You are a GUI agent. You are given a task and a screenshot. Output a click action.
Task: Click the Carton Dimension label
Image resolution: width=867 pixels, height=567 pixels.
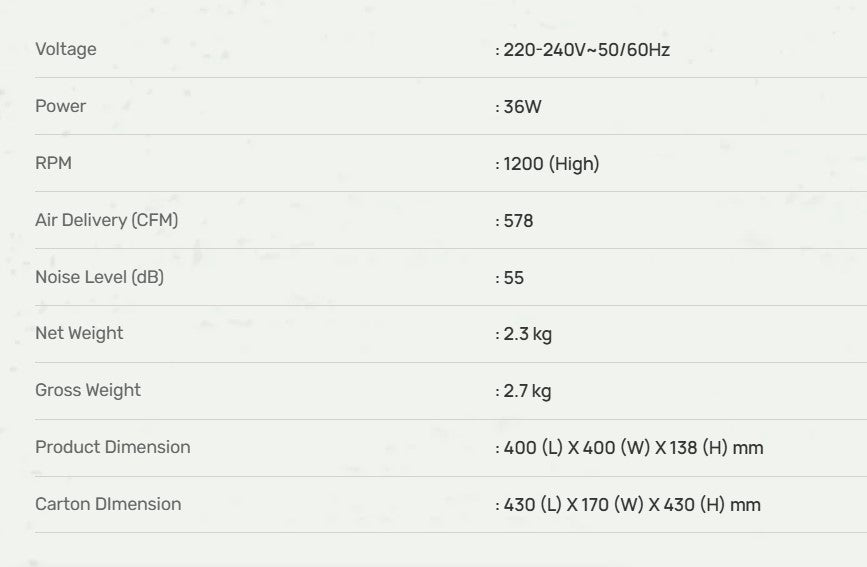click(108, 504)
